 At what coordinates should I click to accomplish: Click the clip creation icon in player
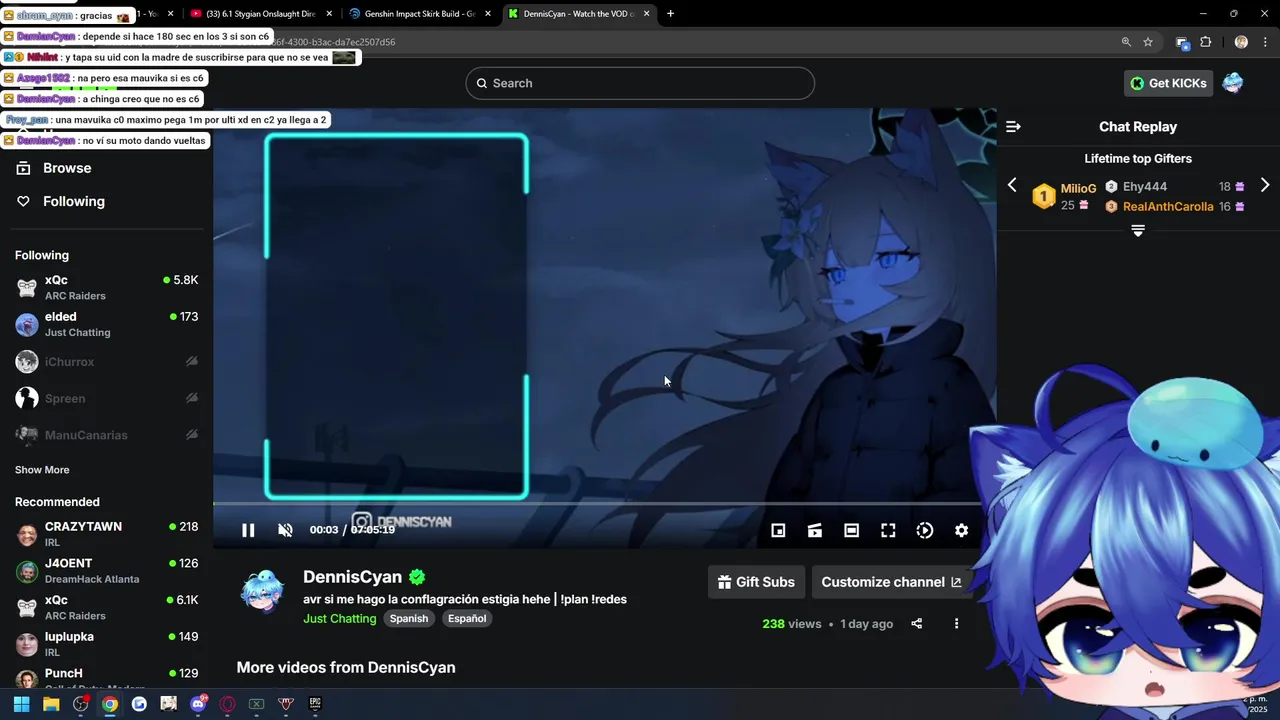pyautogui.click(x=815, y=531)
